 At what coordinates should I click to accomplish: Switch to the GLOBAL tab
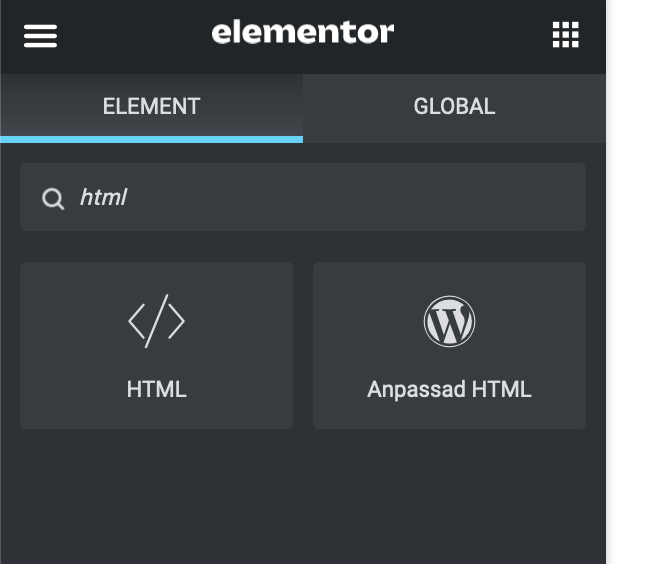click(x=454, y=106)
